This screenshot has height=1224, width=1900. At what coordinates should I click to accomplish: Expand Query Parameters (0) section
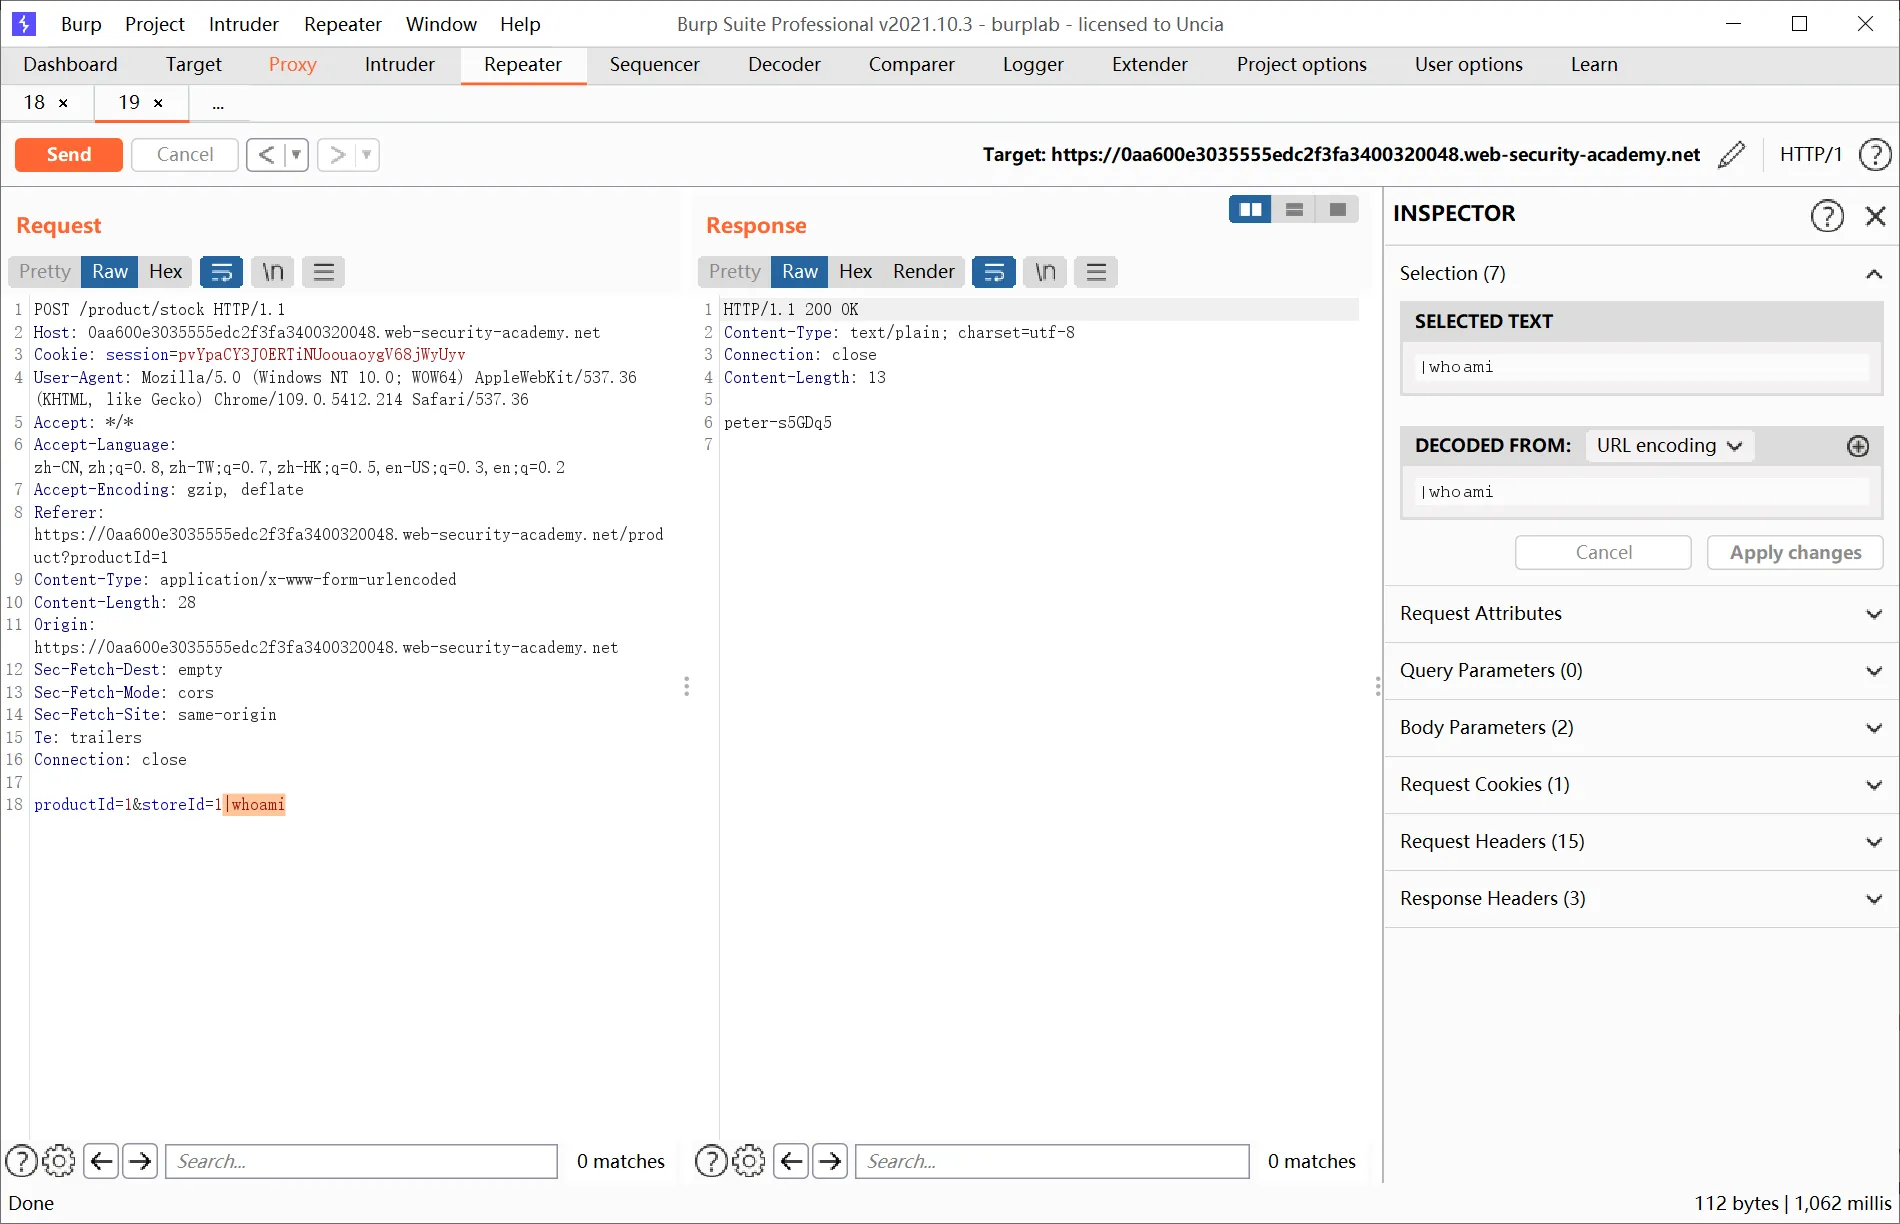coord(1642,671)
